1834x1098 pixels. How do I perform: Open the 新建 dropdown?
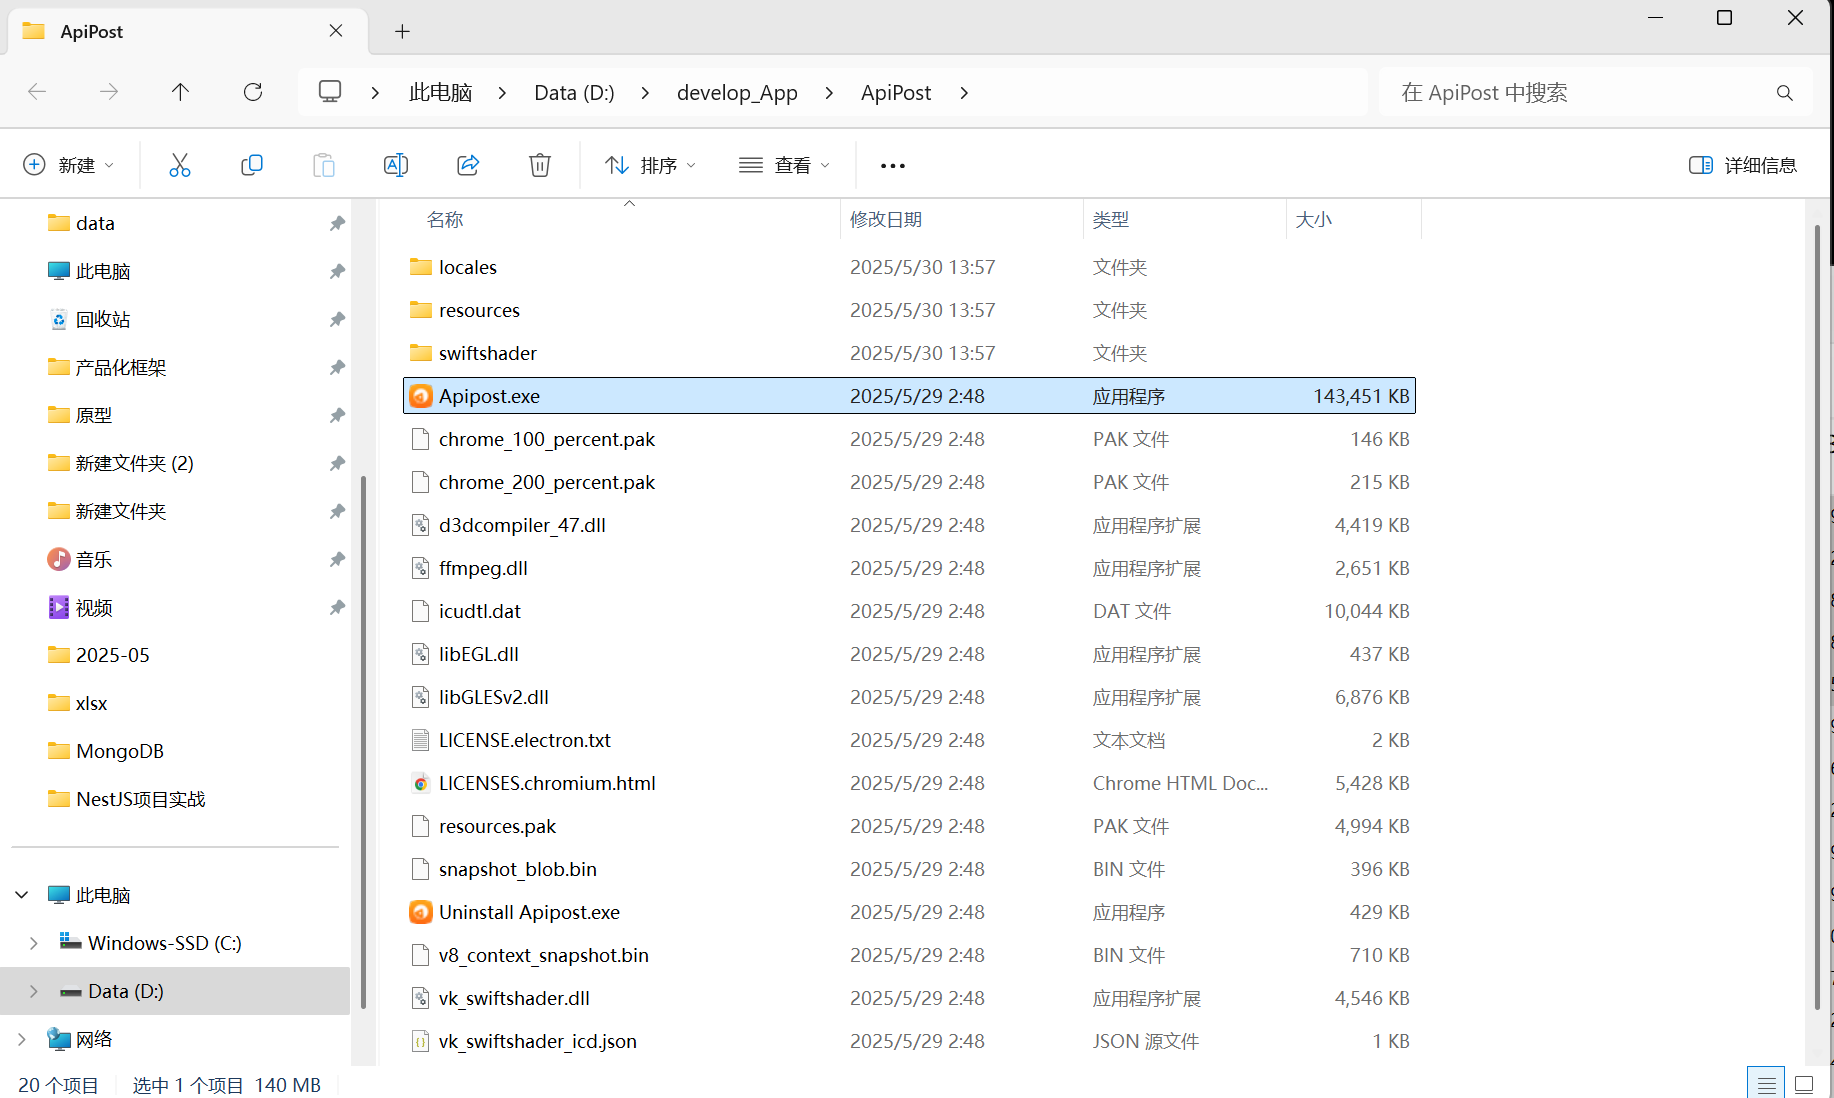(69, 165)
